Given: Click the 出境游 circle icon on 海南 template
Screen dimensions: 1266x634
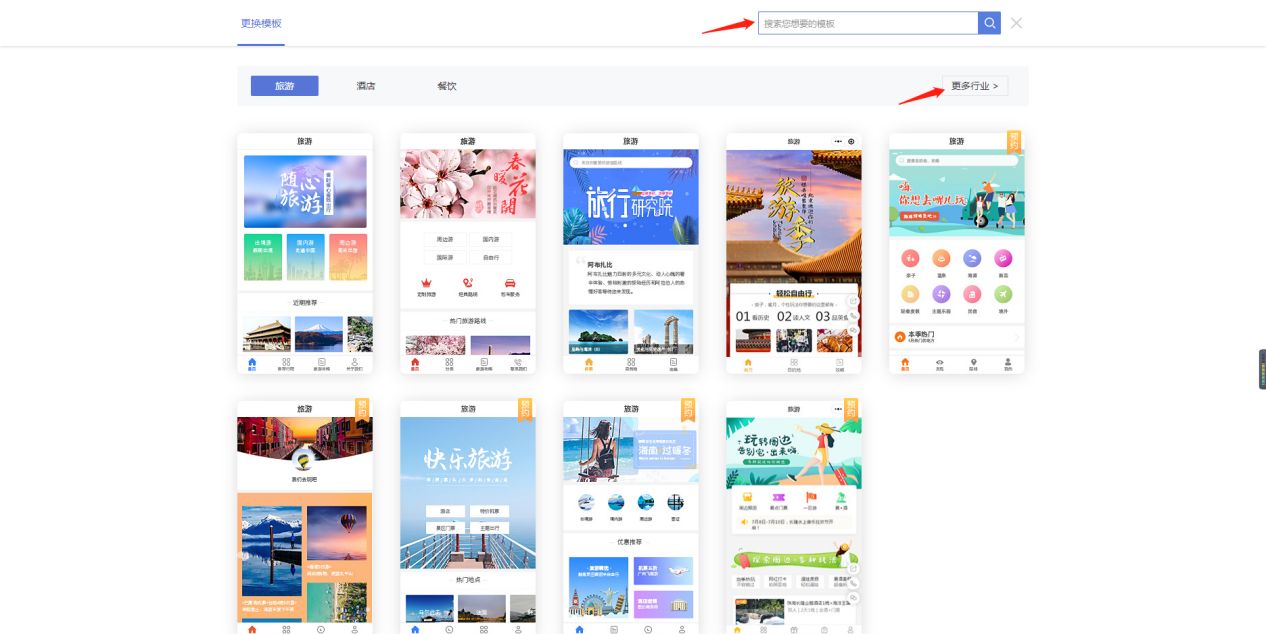Looking at the screenshot, I should (586, 503).
